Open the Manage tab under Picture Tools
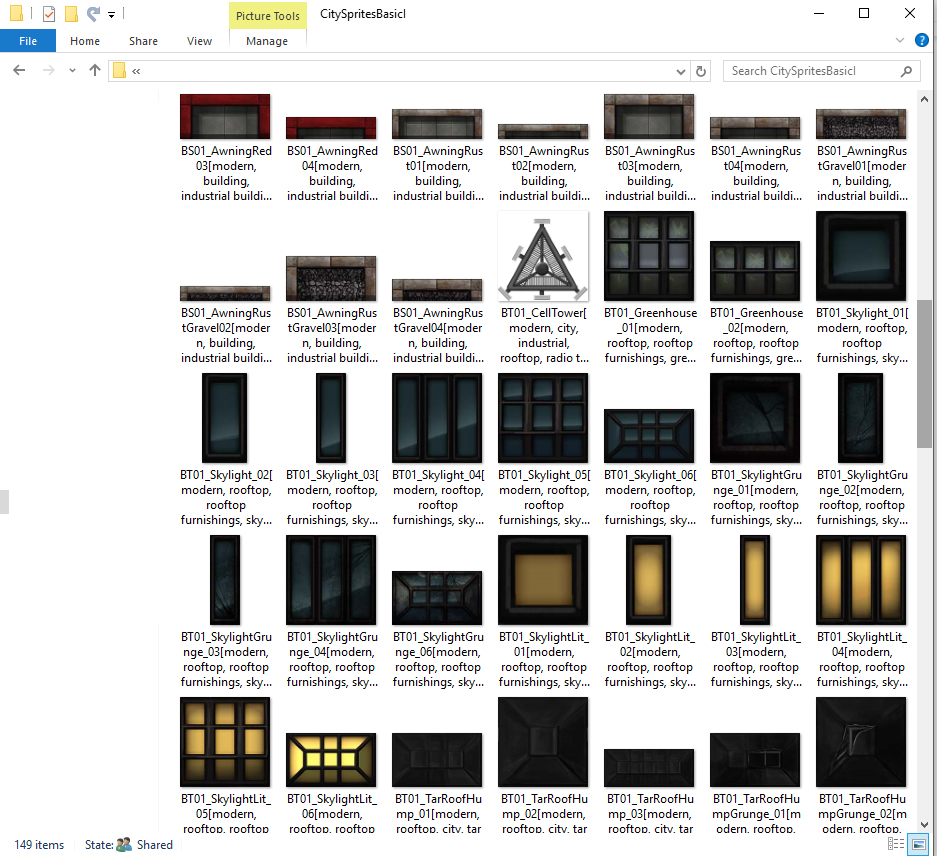This screenshot has height=856, width=937. pos(267,41)
